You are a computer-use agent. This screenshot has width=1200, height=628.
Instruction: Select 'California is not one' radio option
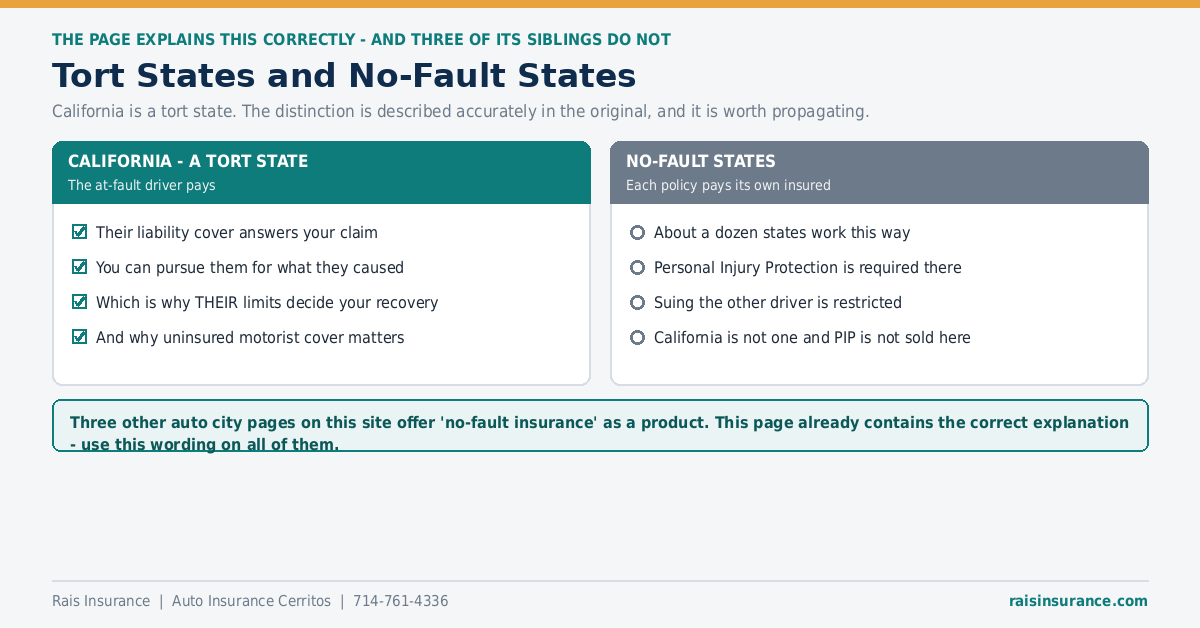pyautogui.click(x=638, y=337)
